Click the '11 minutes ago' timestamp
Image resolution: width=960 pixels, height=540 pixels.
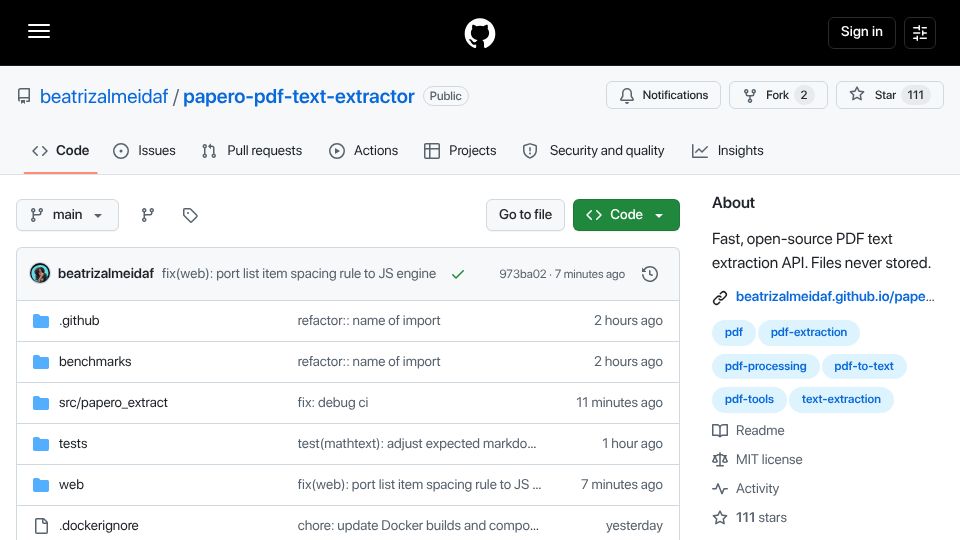(x=619, y=402)
